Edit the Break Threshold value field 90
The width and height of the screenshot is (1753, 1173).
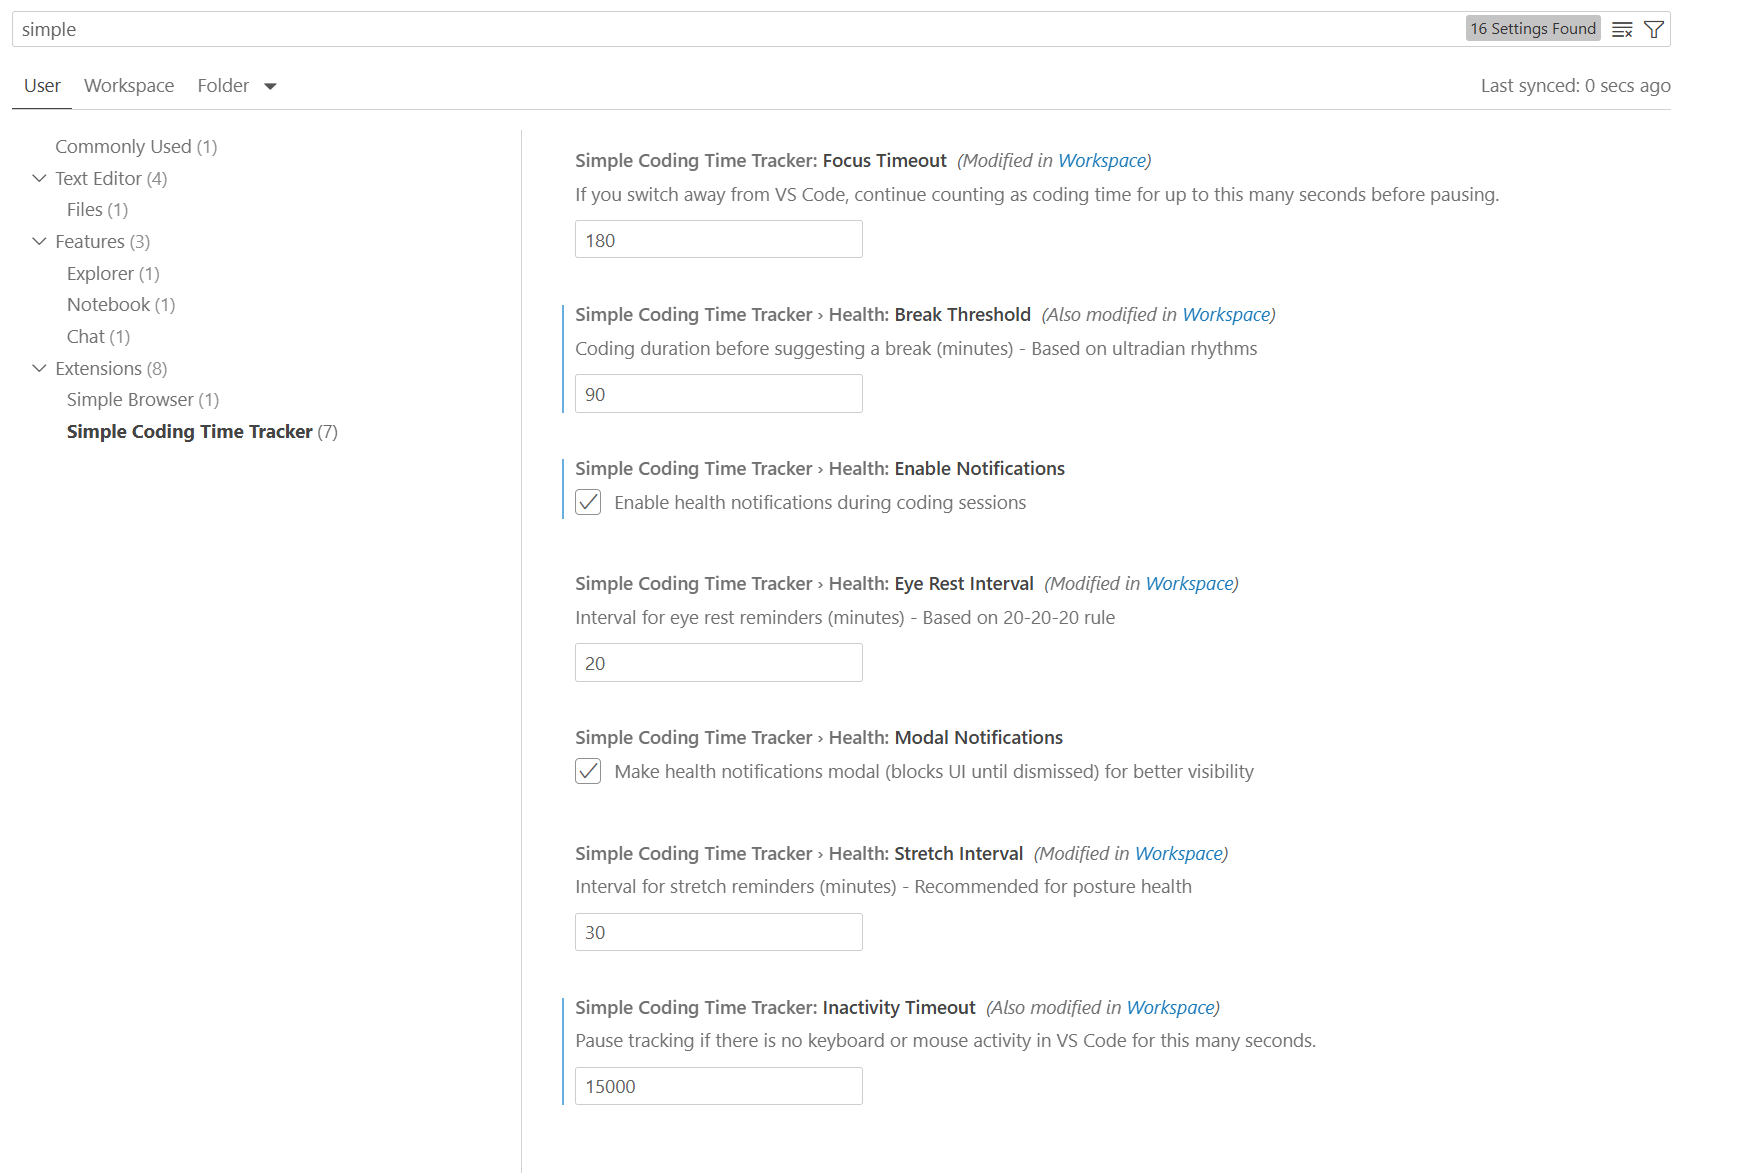tap(718, 394)
